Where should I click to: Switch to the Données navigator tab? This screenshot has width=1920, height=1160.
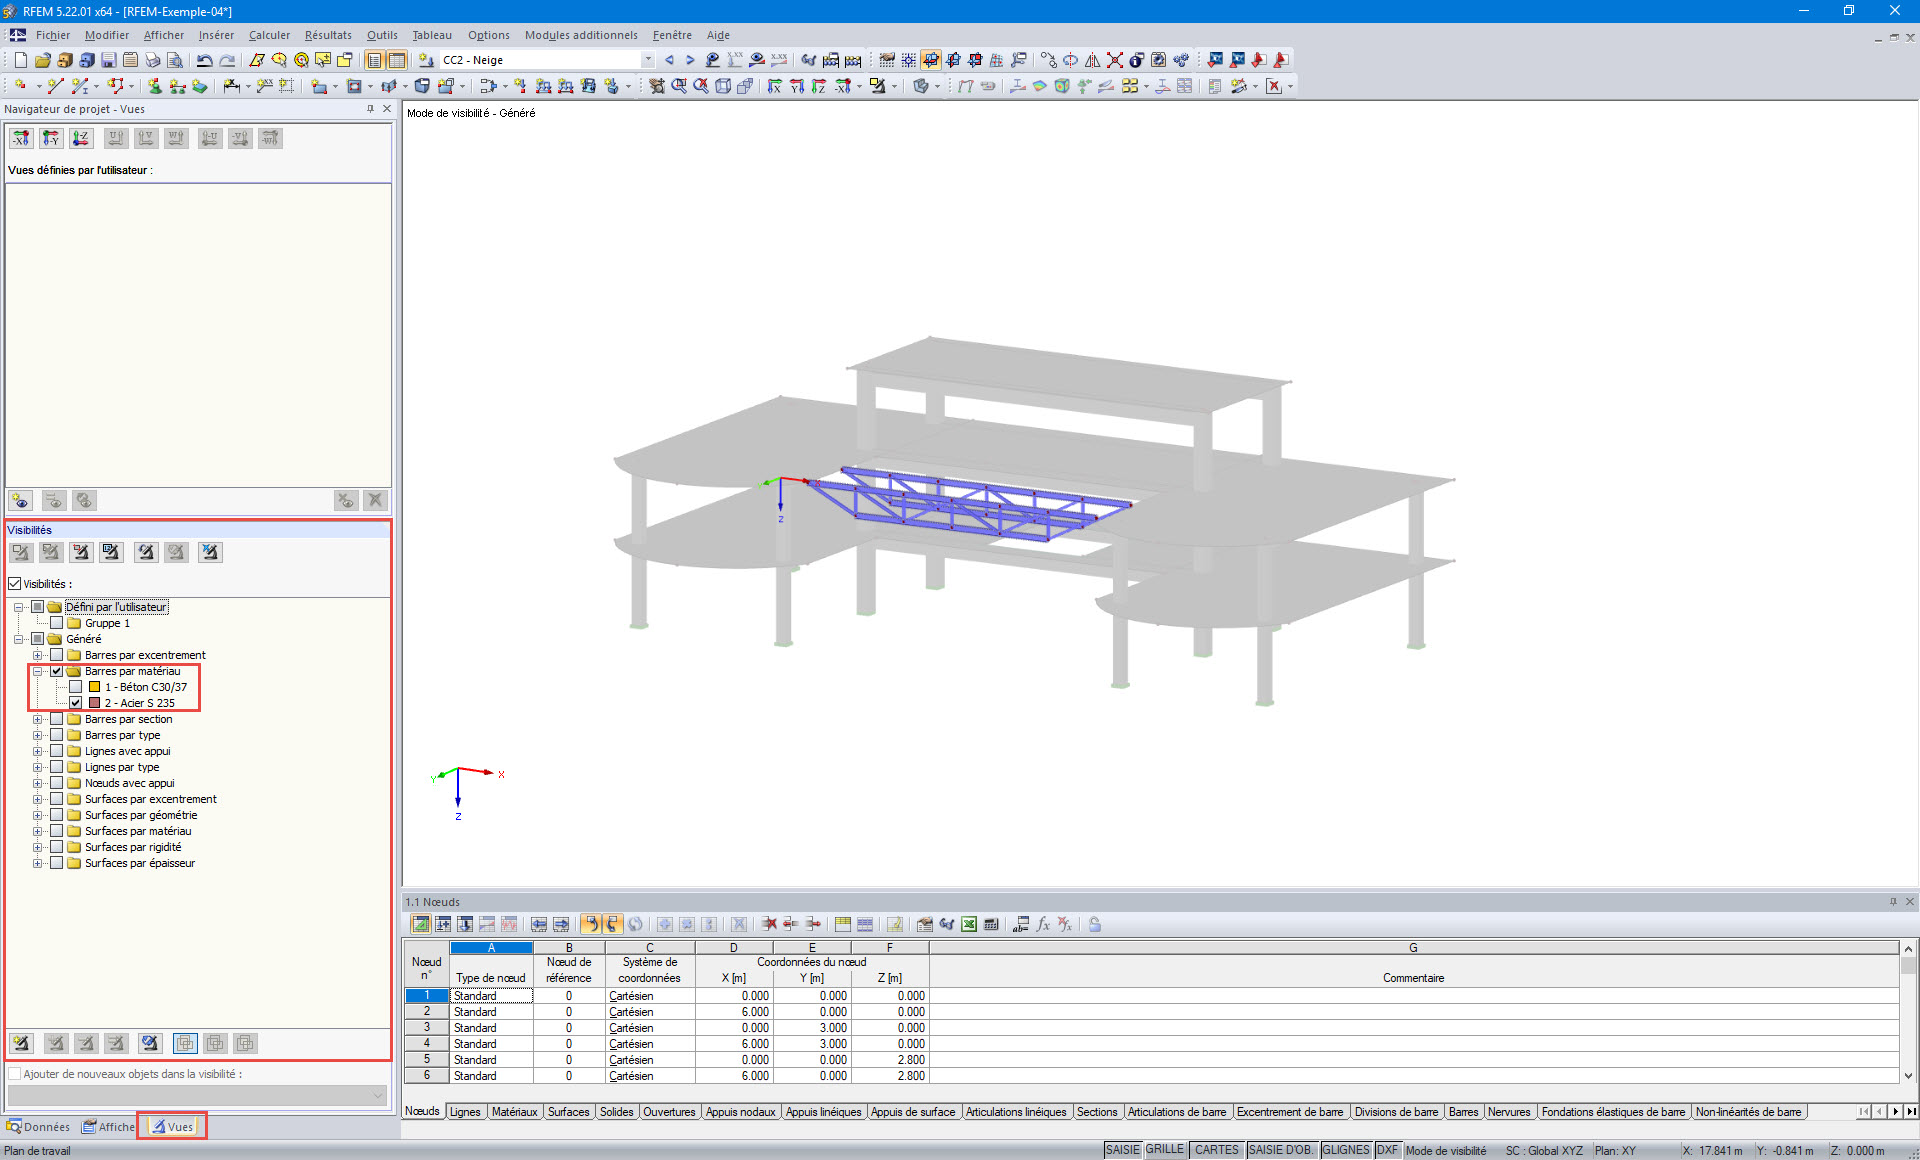point(40,1127)
